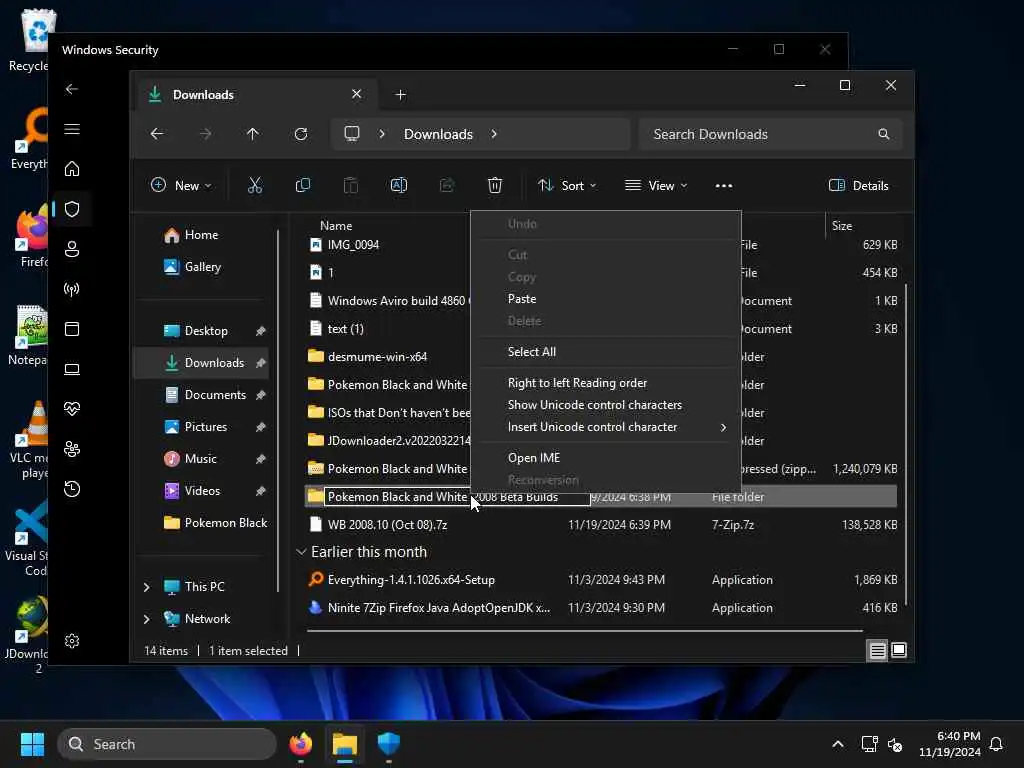The image size is (1024, 768).
Task: Click the Copy icon in toolbar
Action: (x=302, y=185)
